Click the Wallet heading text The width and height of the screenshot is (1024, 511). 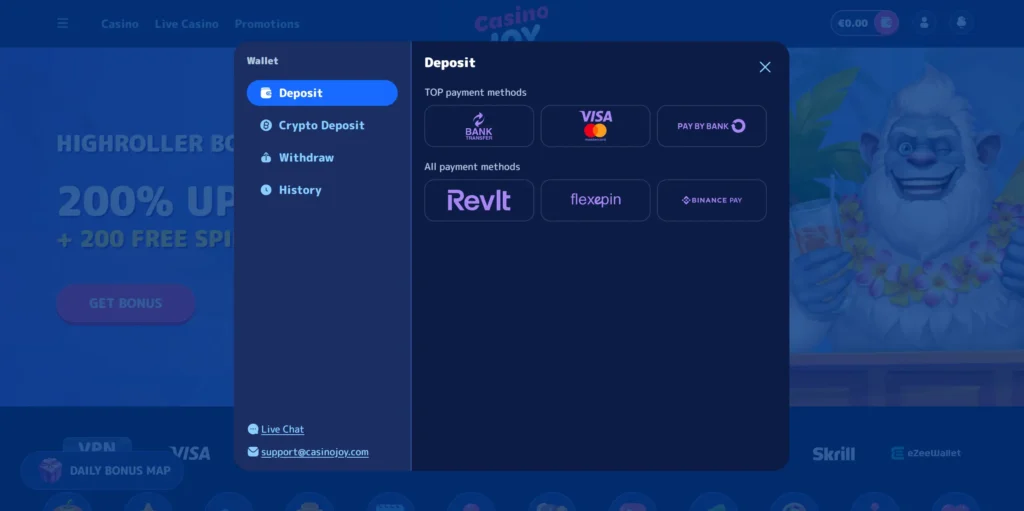coord(263,61)
